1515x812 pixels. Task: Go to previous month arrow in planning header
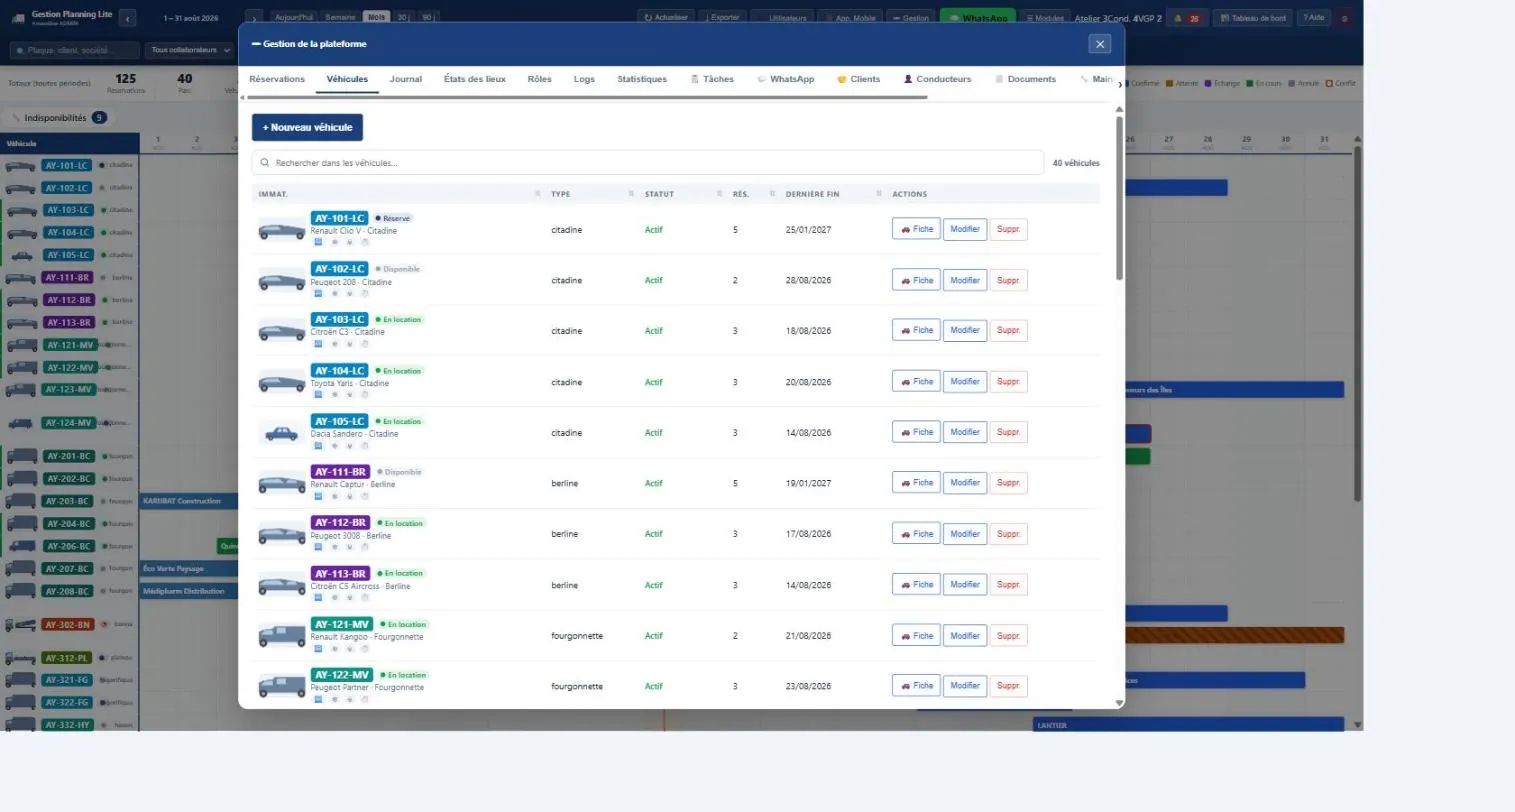[127, 18]
